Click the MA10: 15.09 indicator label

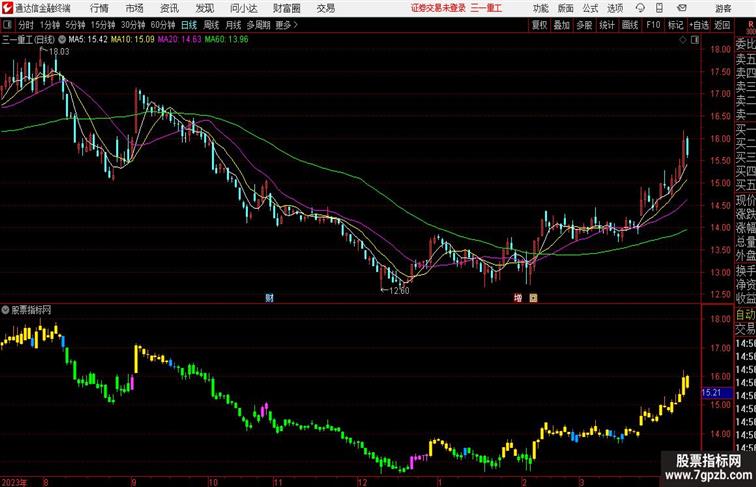(x=133, y=40)
